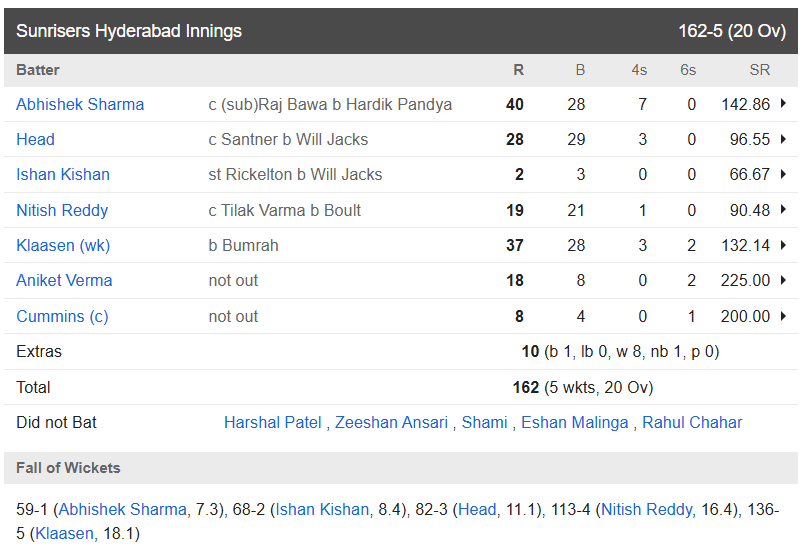Open Aniket Verma batter profile link
804x552 pixels.
point(64,281)
